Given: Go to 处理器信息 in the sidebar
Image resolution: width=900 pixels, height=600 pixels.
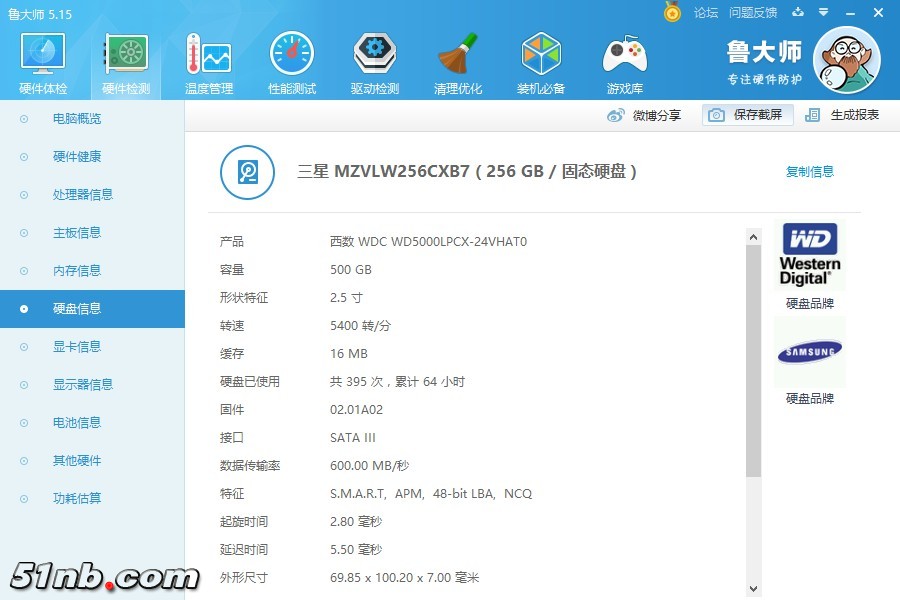Looking at the screenshot, I should tap(82, 195).
